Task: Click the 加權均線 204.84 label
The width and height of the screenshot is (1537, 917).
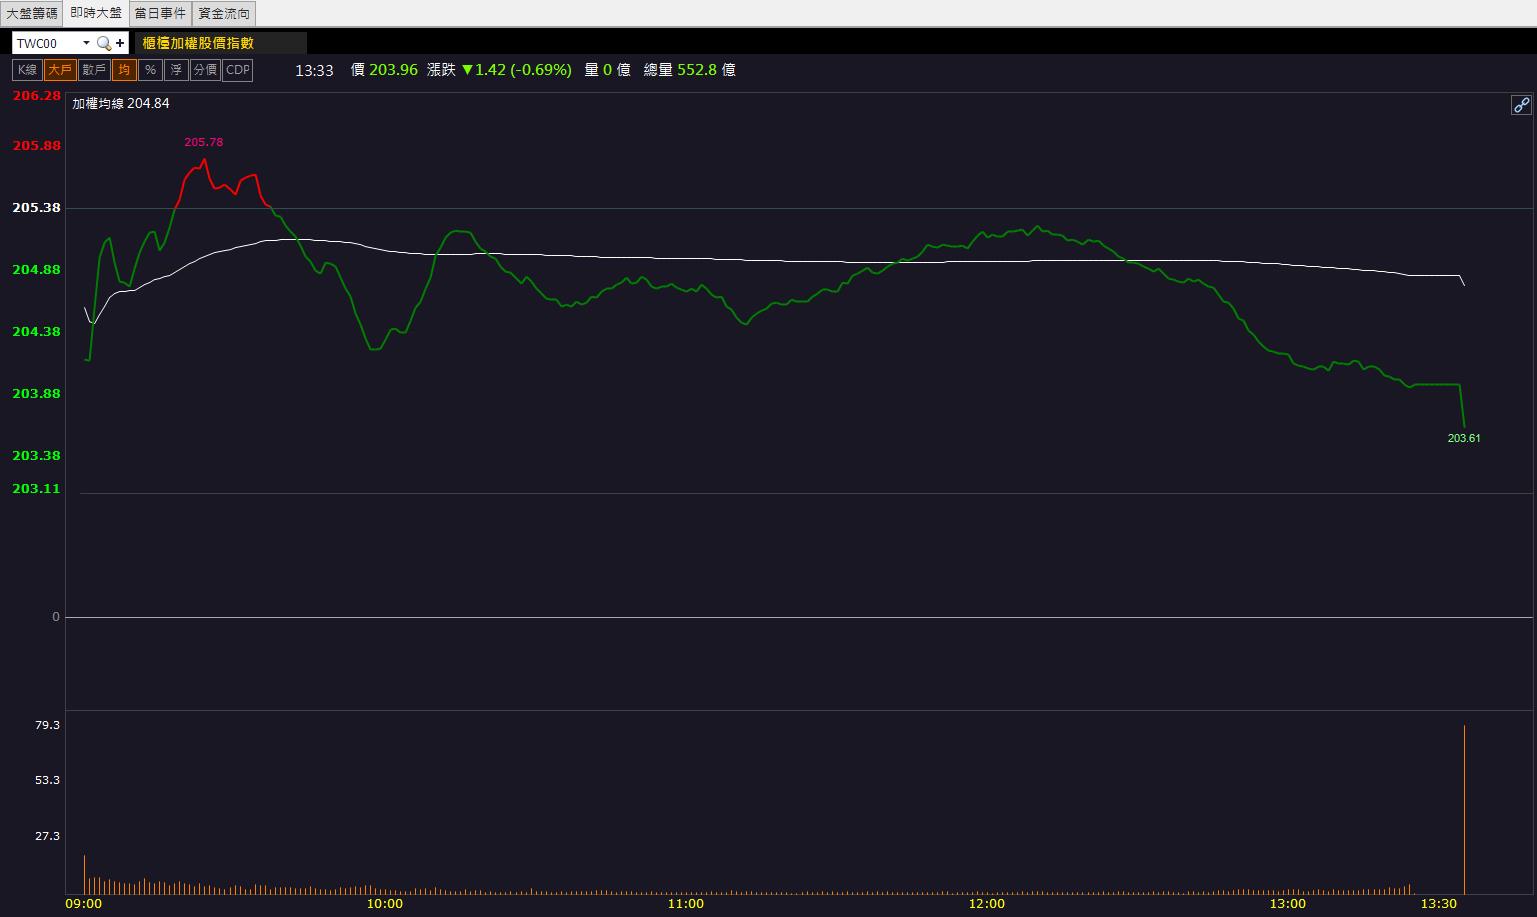Action: click(121, 103)
